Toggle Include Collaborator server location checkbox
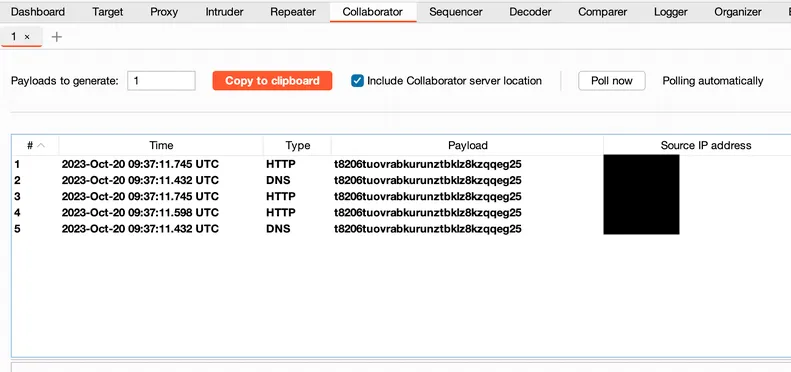791x372 pixels. click(357, 81)
